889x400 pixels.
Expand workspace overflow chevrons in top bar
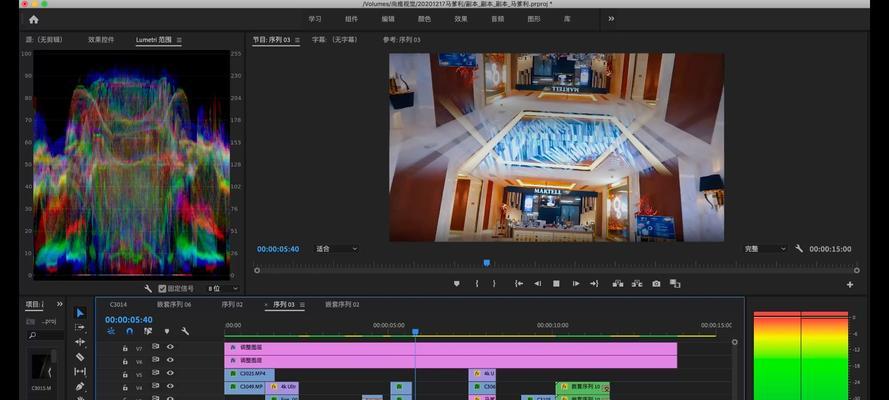(611, 19)
